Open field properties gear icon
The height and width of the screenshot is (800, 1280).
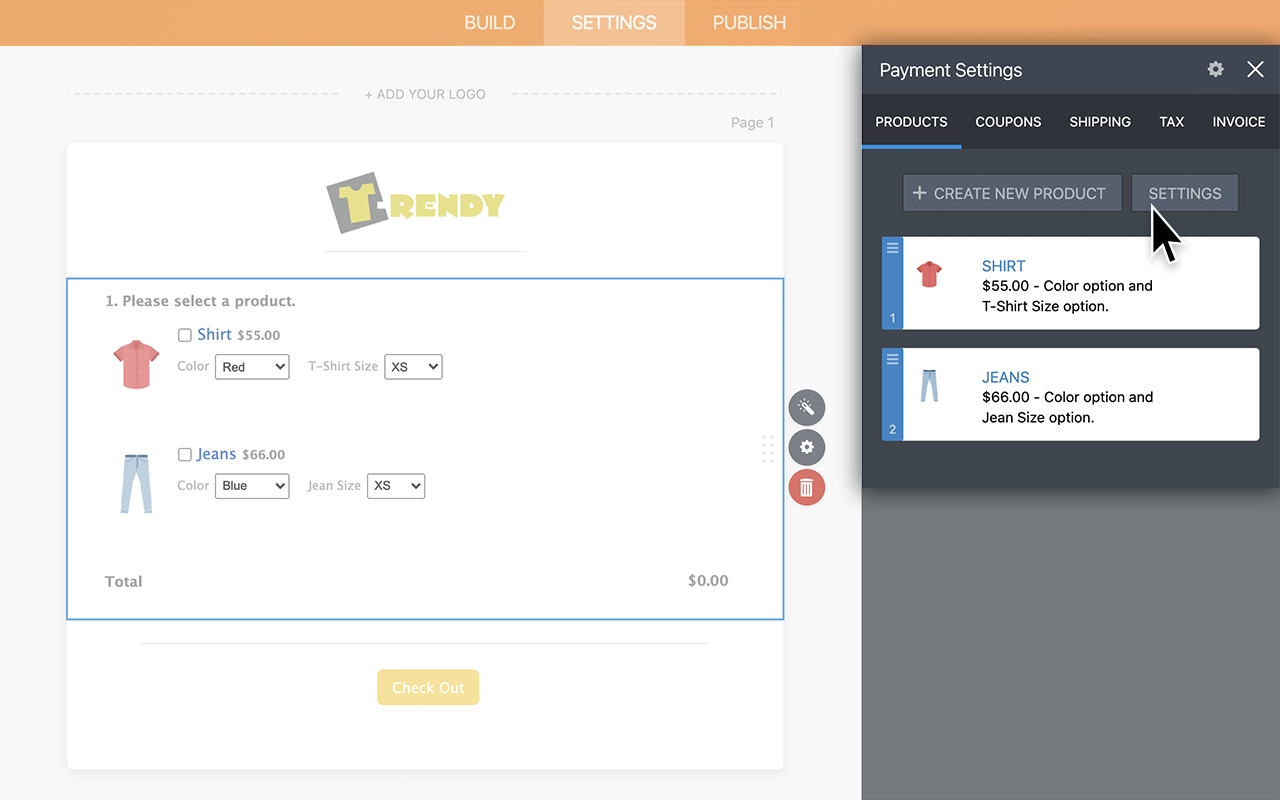[x=806, y=447]
